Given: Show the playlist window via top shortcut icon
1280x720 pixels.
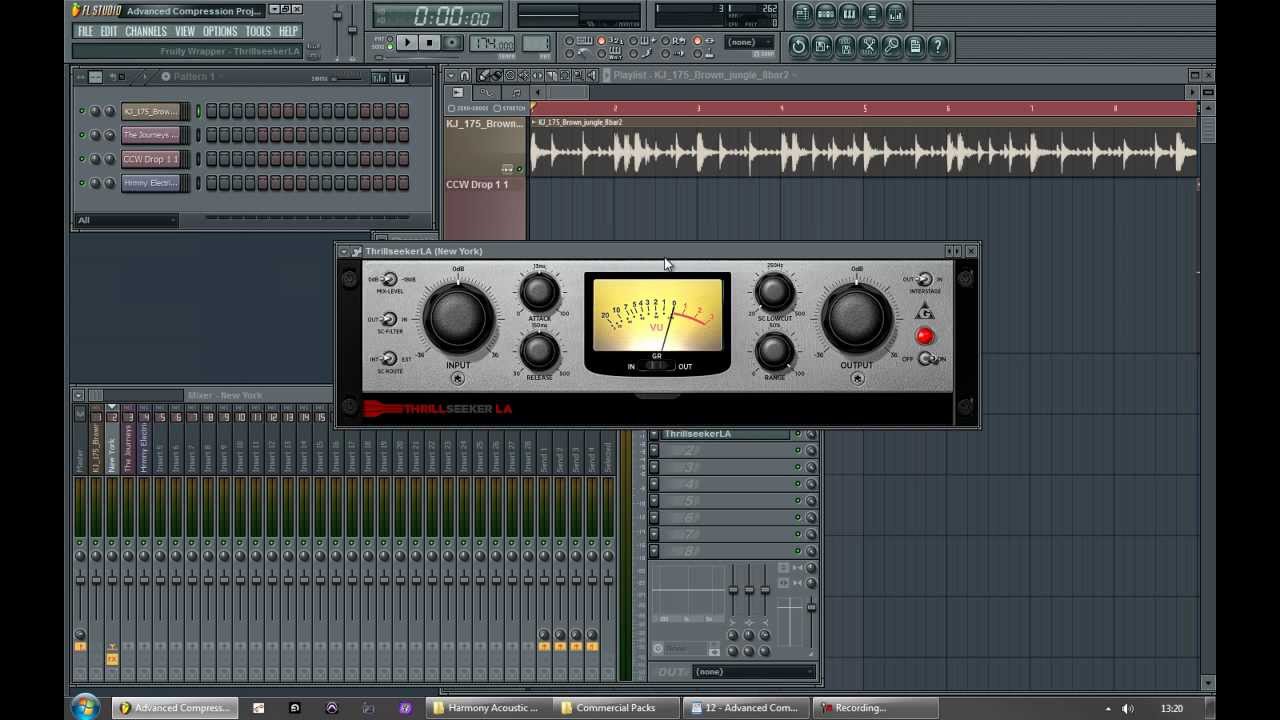Looking at the screenshot, I should 802,14.
